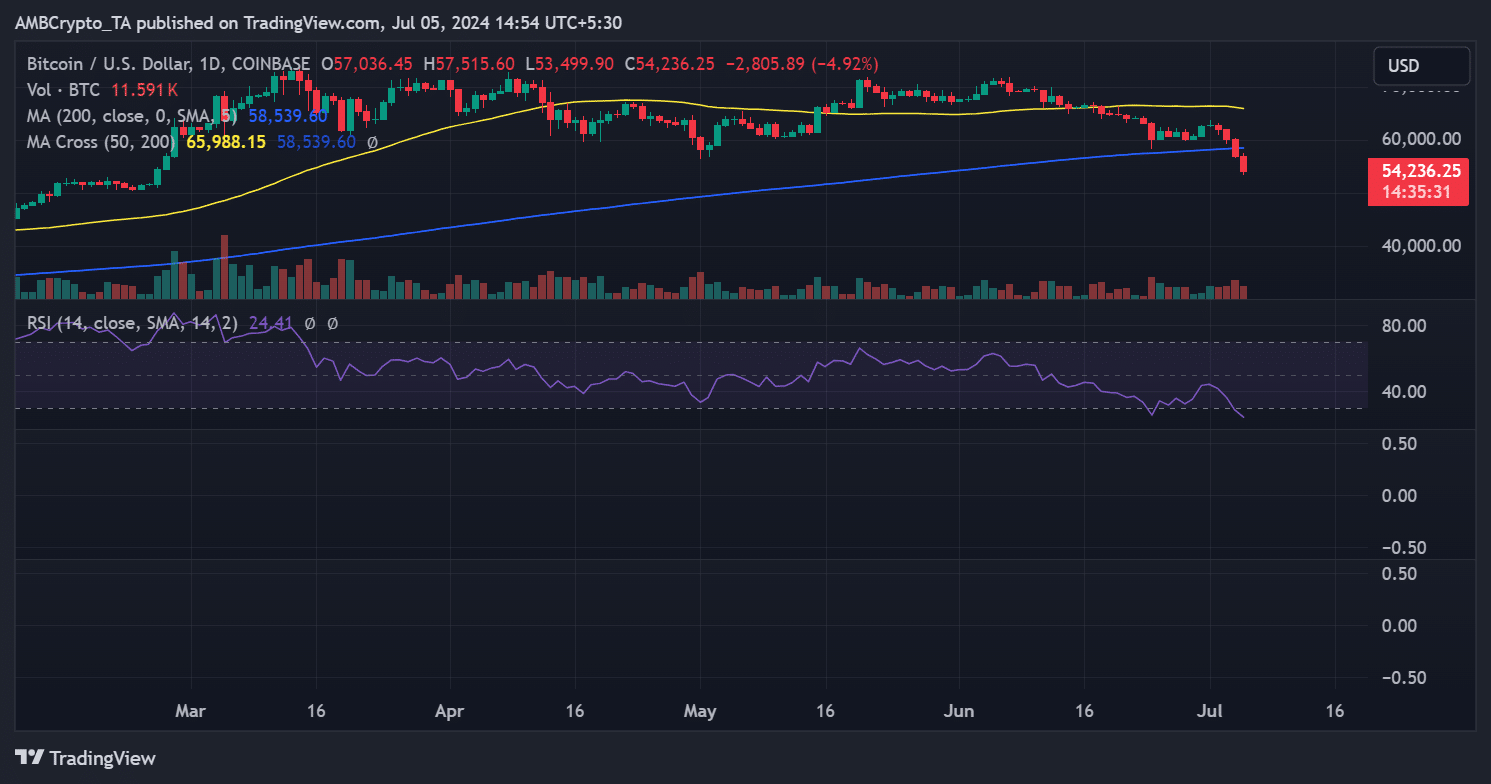
Task: Click the latest red candlestick at the chart's right end
Action: pos(1244,164)
